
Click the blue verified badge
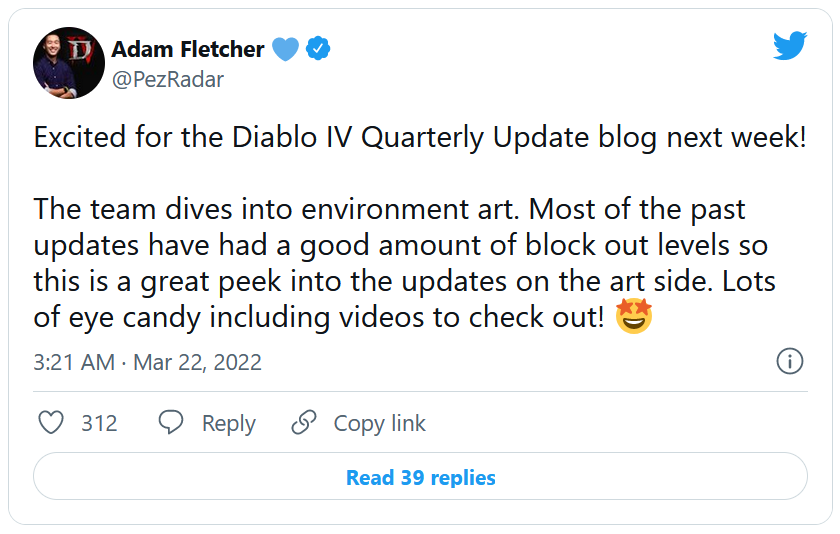[x=319, y=48]
